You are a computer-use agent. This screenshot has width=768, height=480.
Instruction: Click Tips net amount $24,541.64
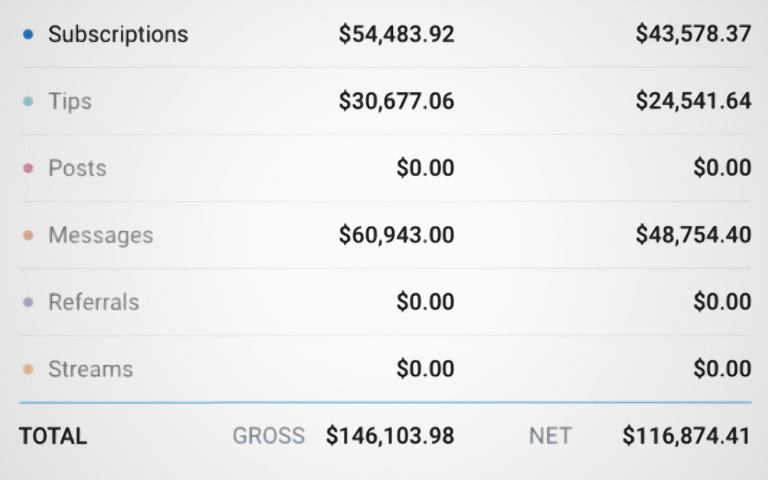click(693, 101)
